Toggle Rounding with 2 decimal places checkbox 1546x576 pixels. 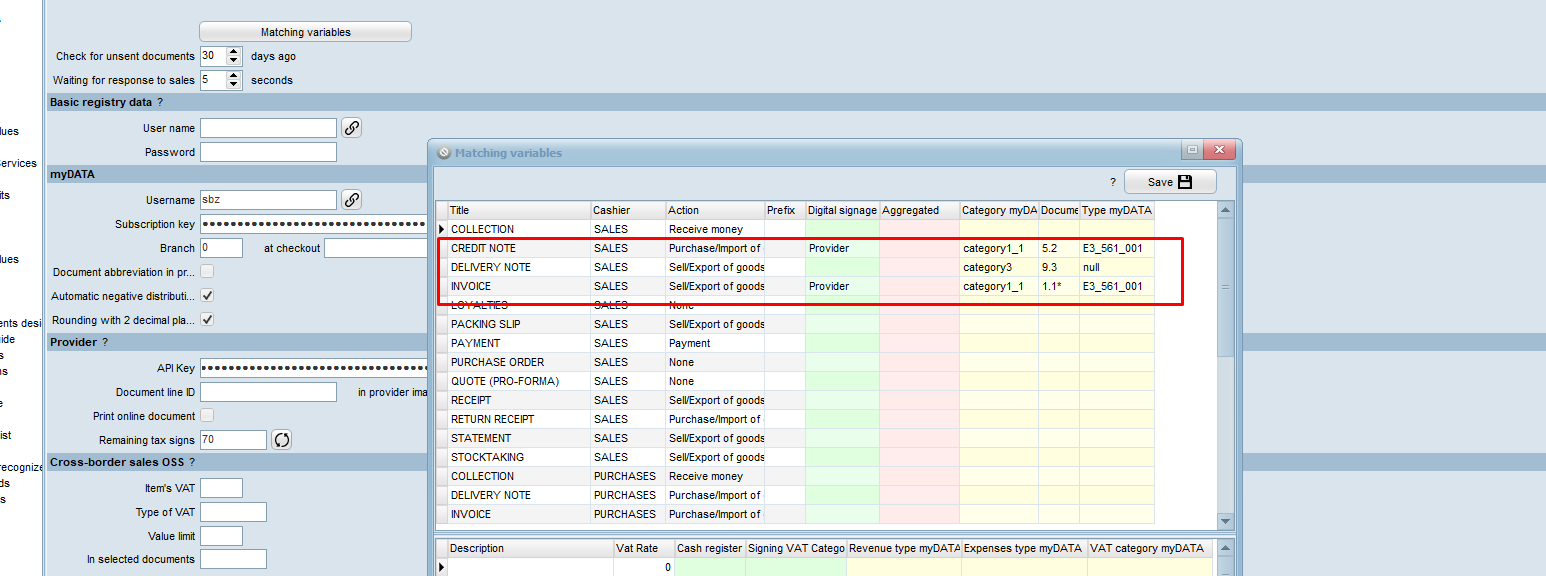click(207, 320)
